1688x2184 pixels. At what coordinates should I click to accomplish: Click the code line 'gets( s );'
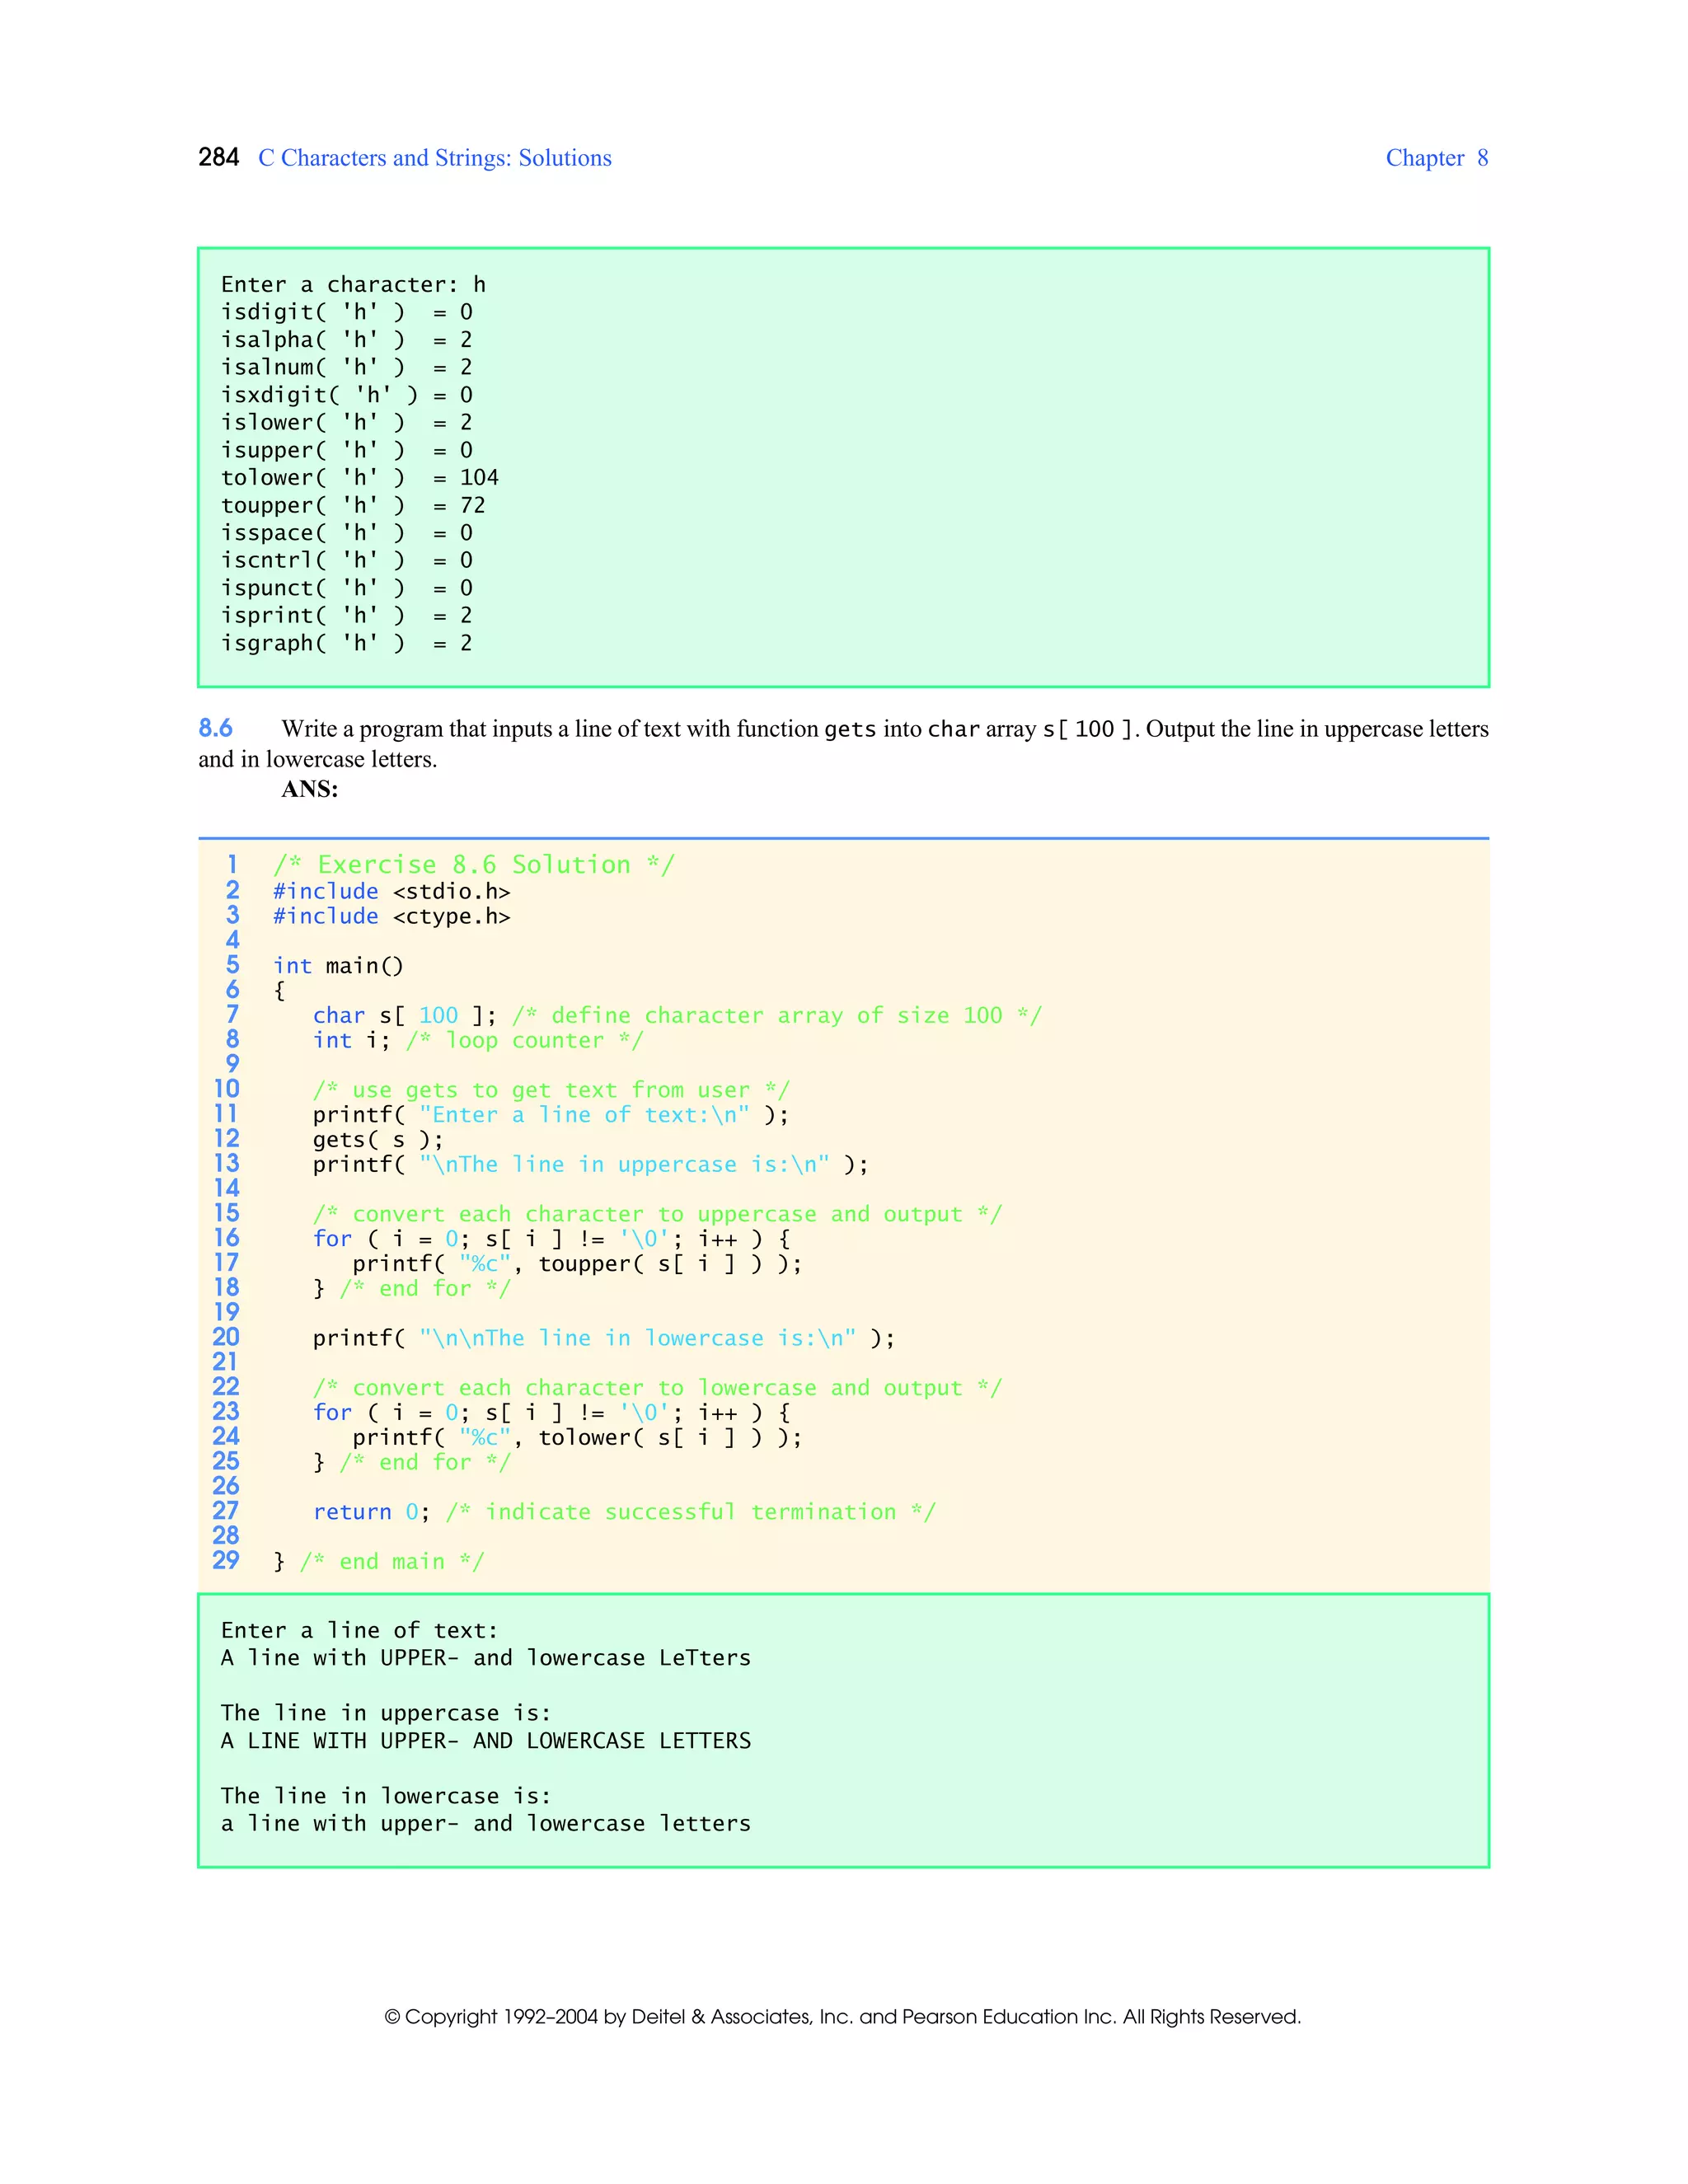point(378,1140)
